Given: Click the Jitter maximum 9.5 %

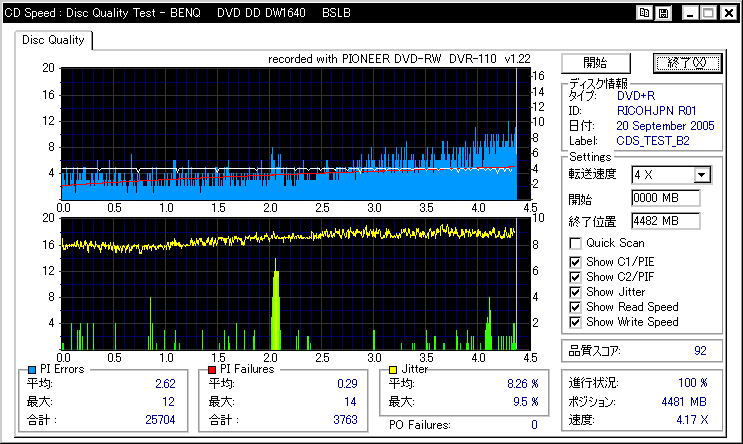Looking at the screenshot, I should pos(526,402).
